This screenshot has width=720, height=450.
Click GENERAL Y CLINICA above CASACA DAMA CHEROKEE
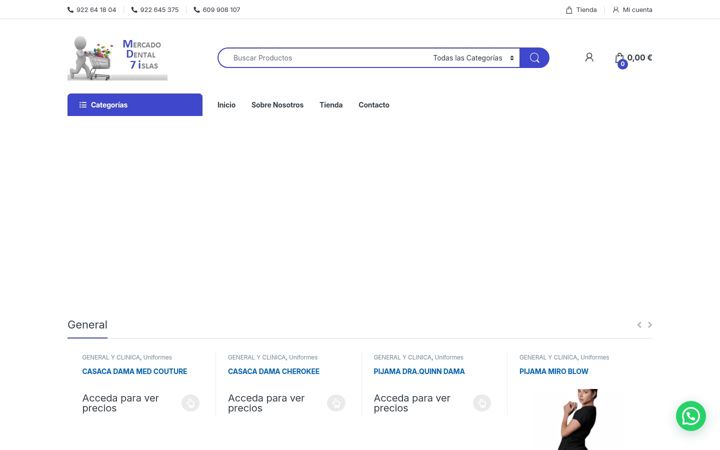[257, 357]
